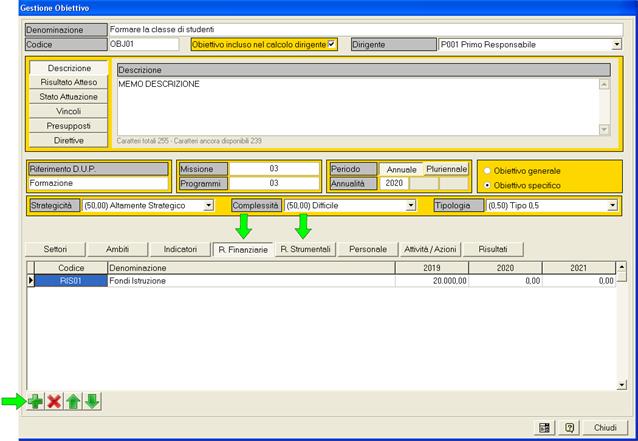The image size is (638, 441).
Task: Click the green plus add row icon
Action: click(x=35, y=401)
